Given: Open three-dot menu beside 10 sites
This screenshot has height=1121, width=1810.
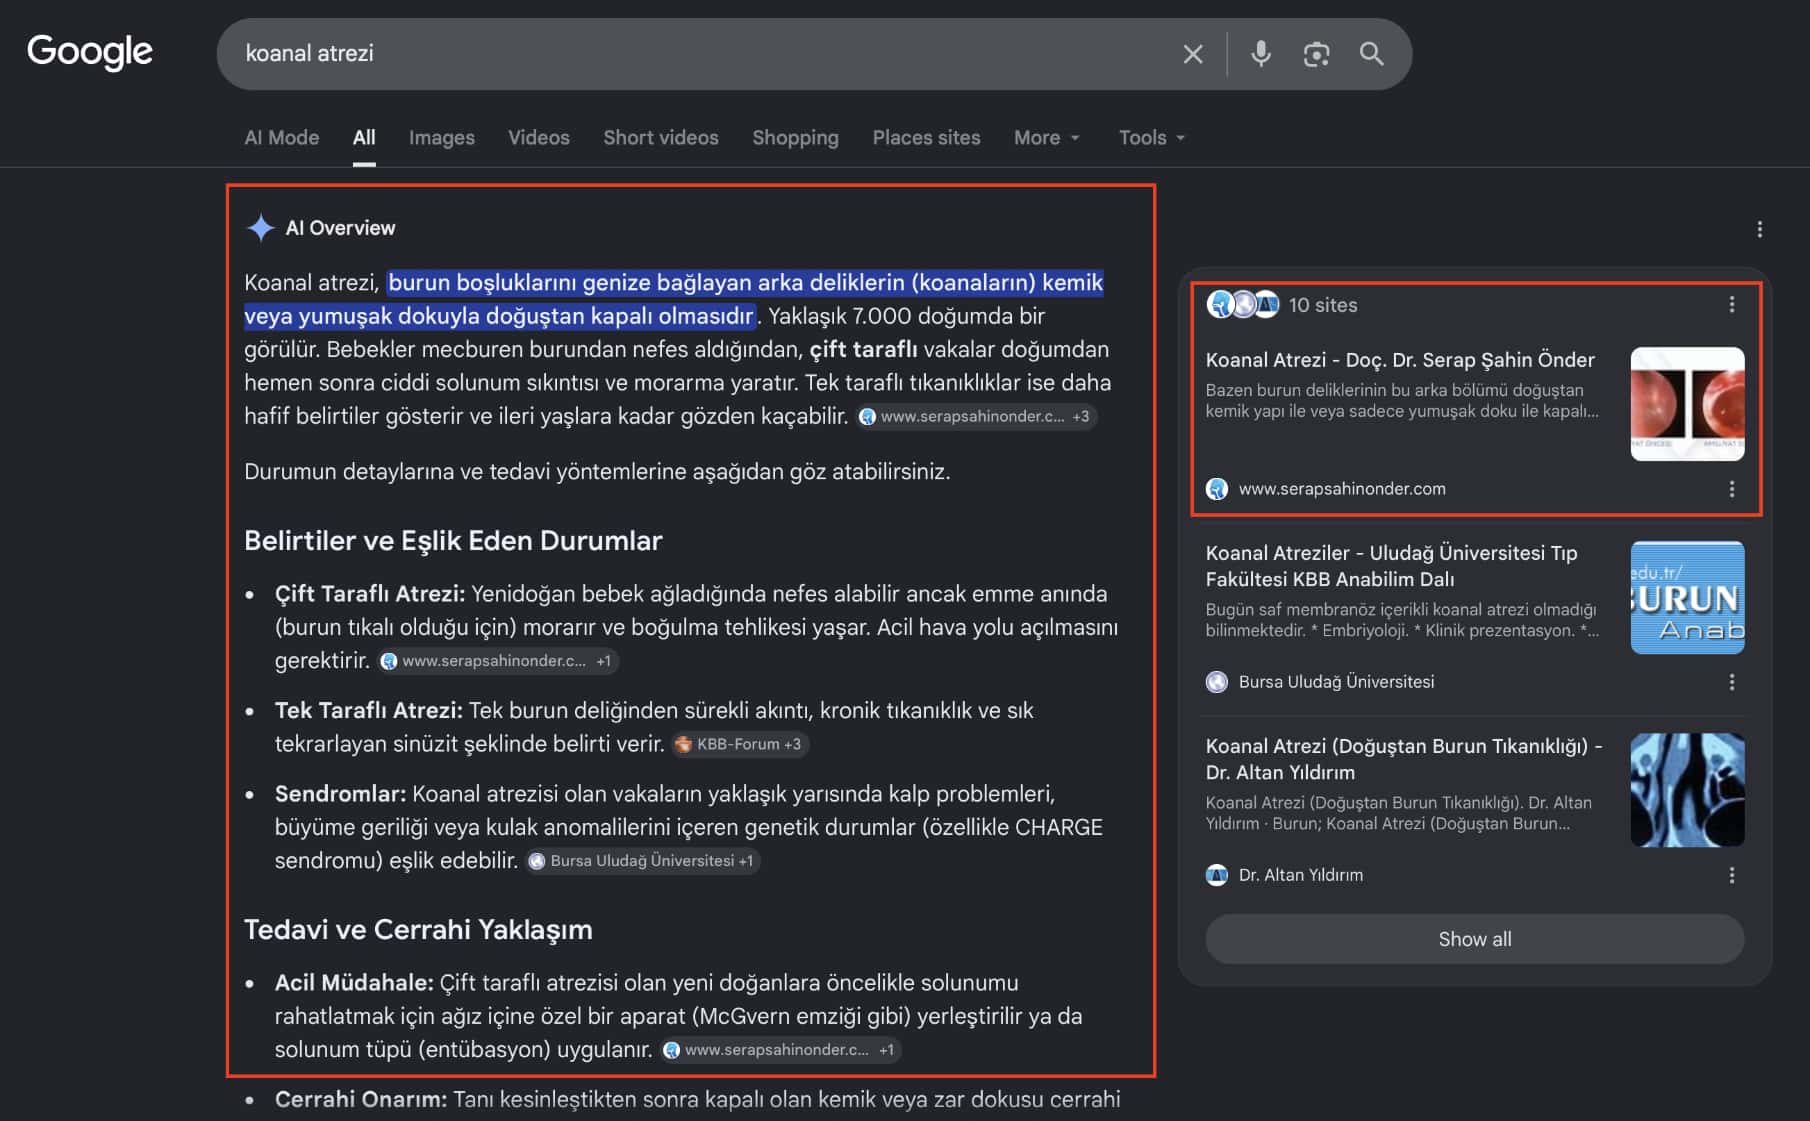Looking at the screenshot, I should tap(1732, 305).
